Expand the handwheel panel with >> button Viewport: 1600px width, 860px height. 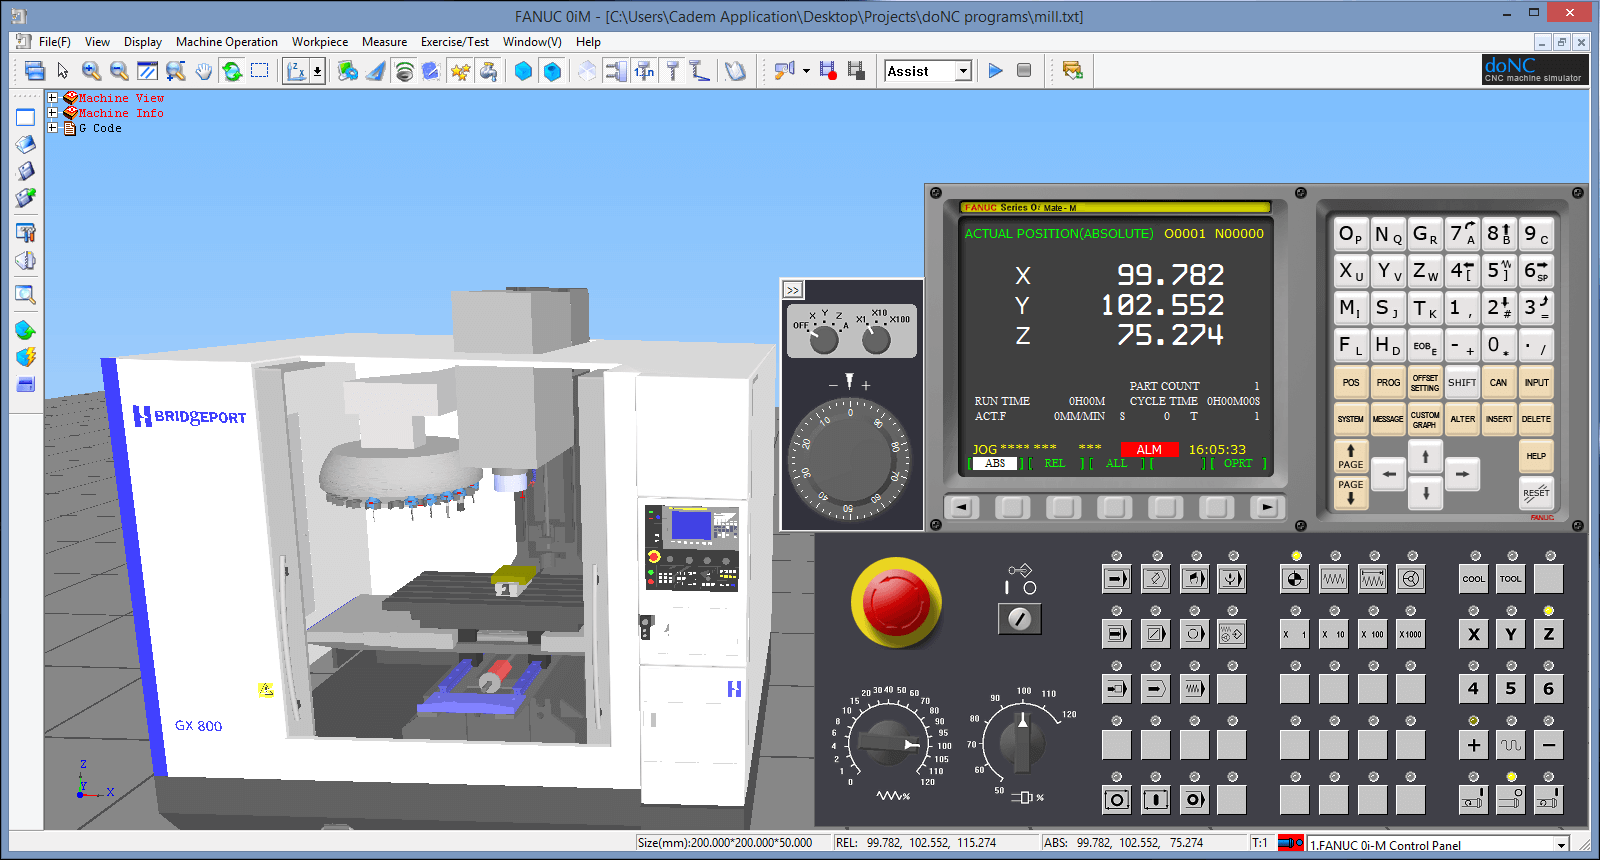pyautogui.click(x=793, y=290)
